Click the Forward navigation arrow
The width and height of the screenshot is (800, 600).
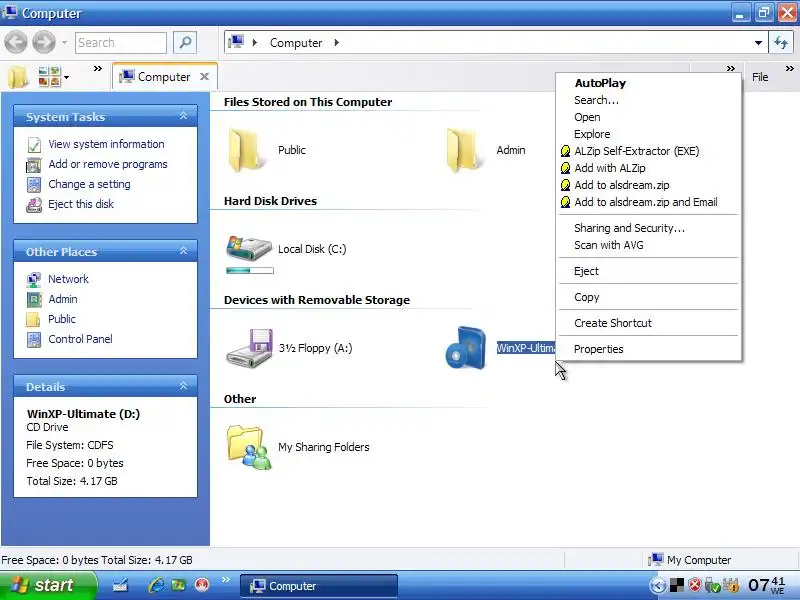point(44,42)
